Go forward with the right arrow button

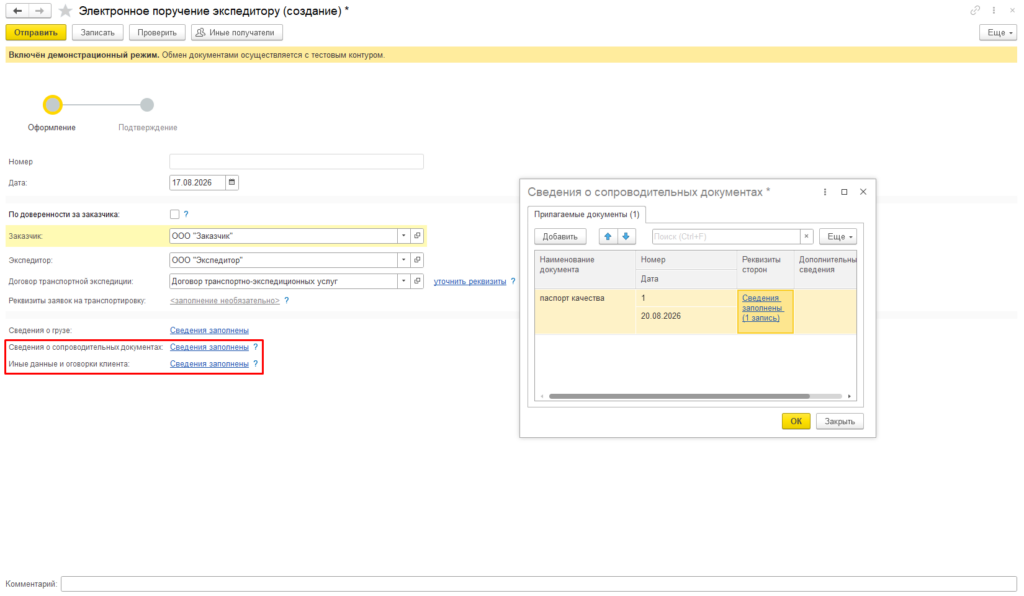click(39, 11)
